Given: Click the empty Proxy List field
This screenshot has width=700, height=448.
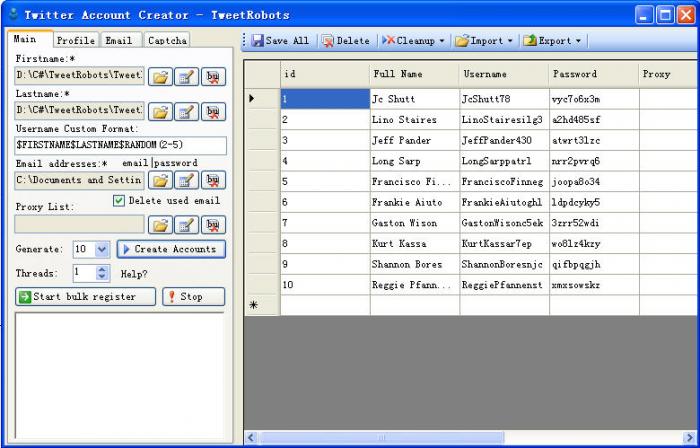Looking at the screenshot, I should coord(79,224).
